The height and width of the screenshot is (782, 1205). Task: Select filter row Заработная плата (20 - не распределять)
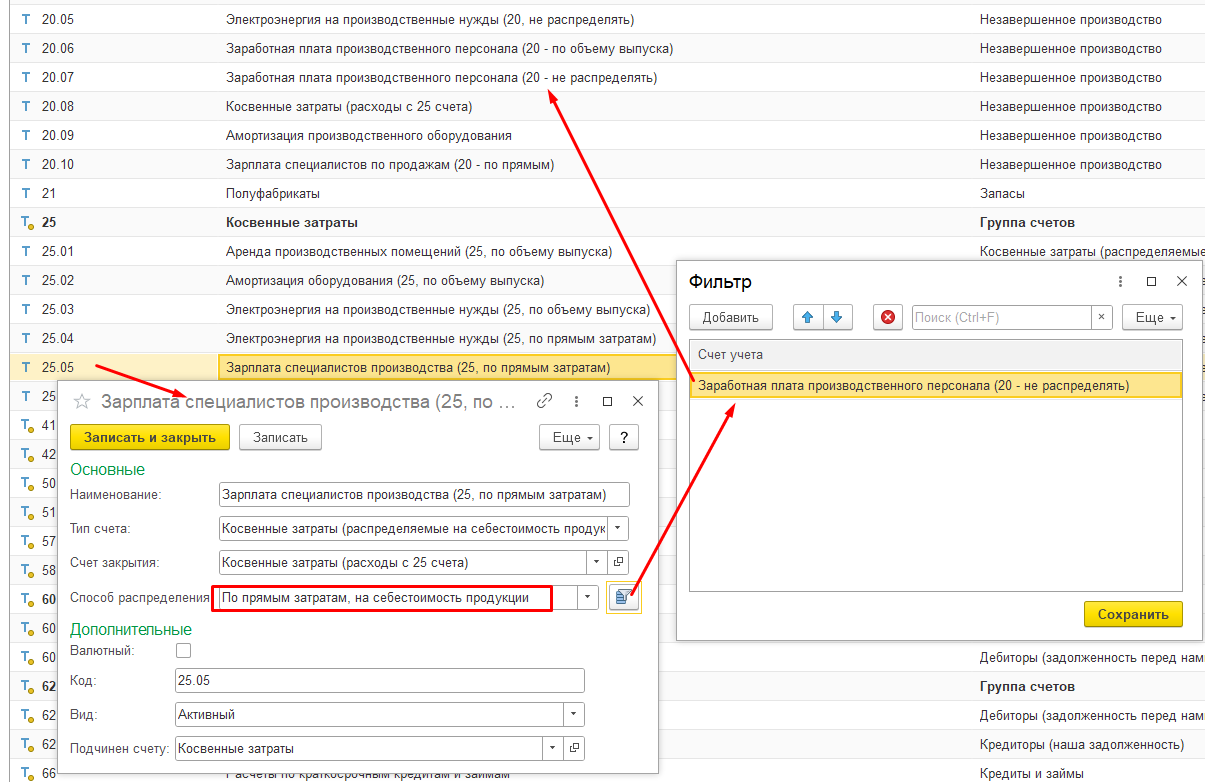936,385
